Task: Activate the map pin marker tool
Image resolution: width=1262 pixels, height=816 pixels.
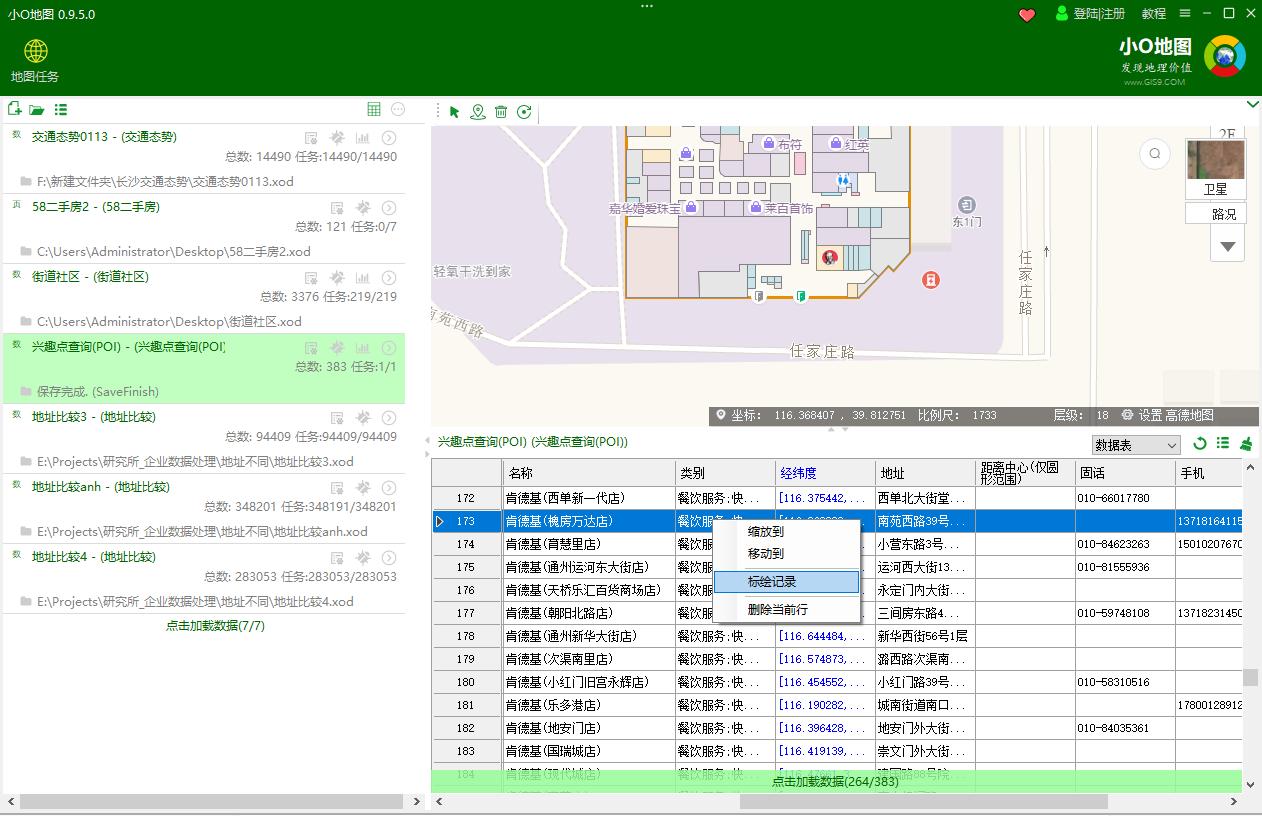Action: (x=478, y=112)
